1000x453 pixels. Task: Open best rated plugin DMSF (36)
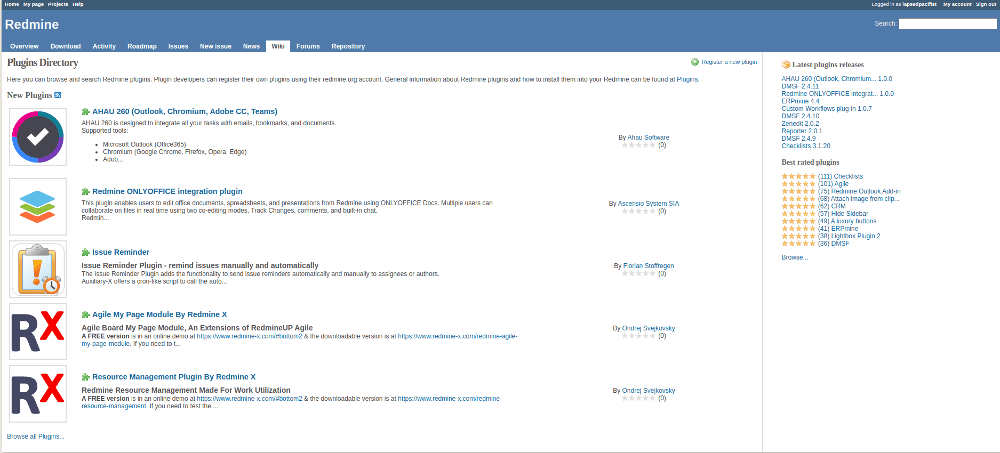coord(841,243)
